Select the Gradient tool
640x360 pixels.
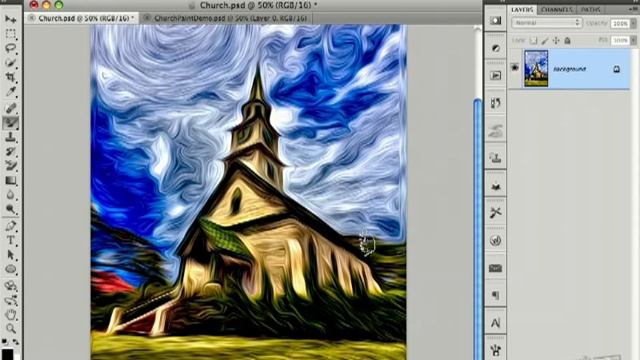tap(11, 180)
